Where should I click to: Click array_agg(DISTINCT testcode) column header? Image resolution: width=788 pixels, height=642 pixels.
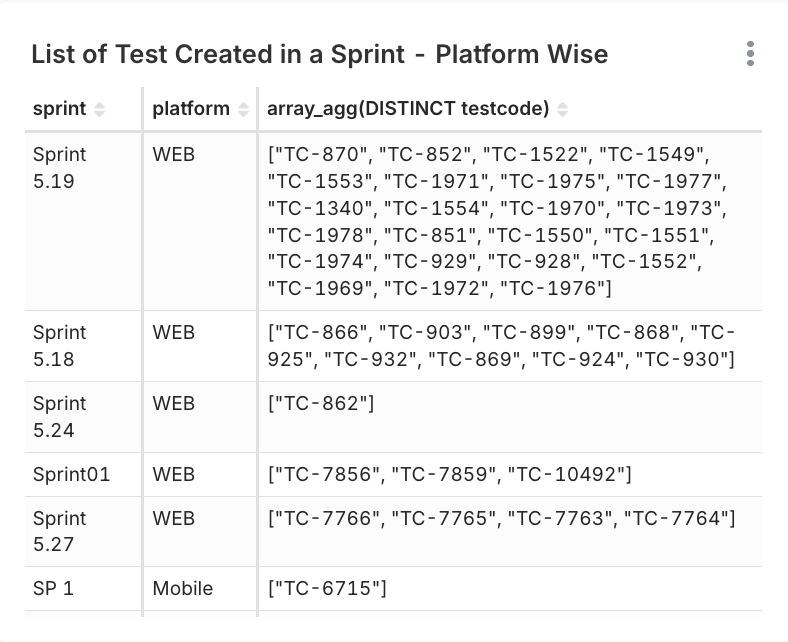point(408,109)
